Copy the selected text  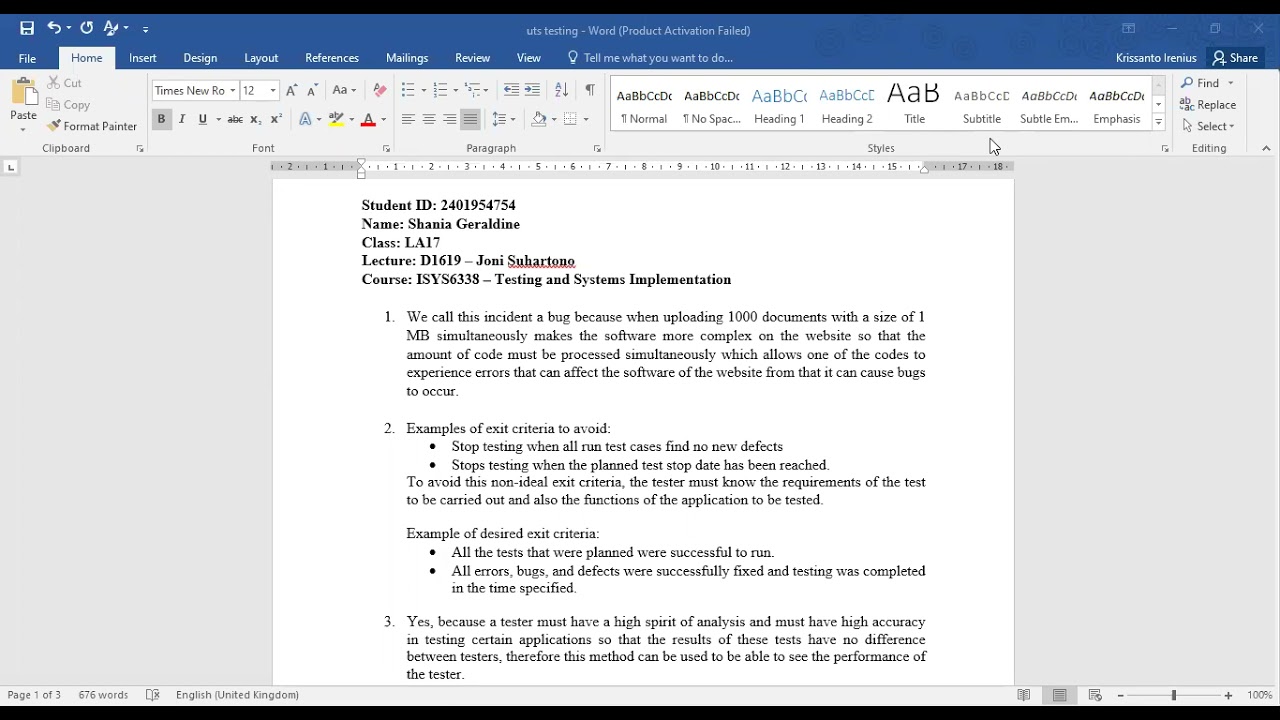[x=68, y=105]
